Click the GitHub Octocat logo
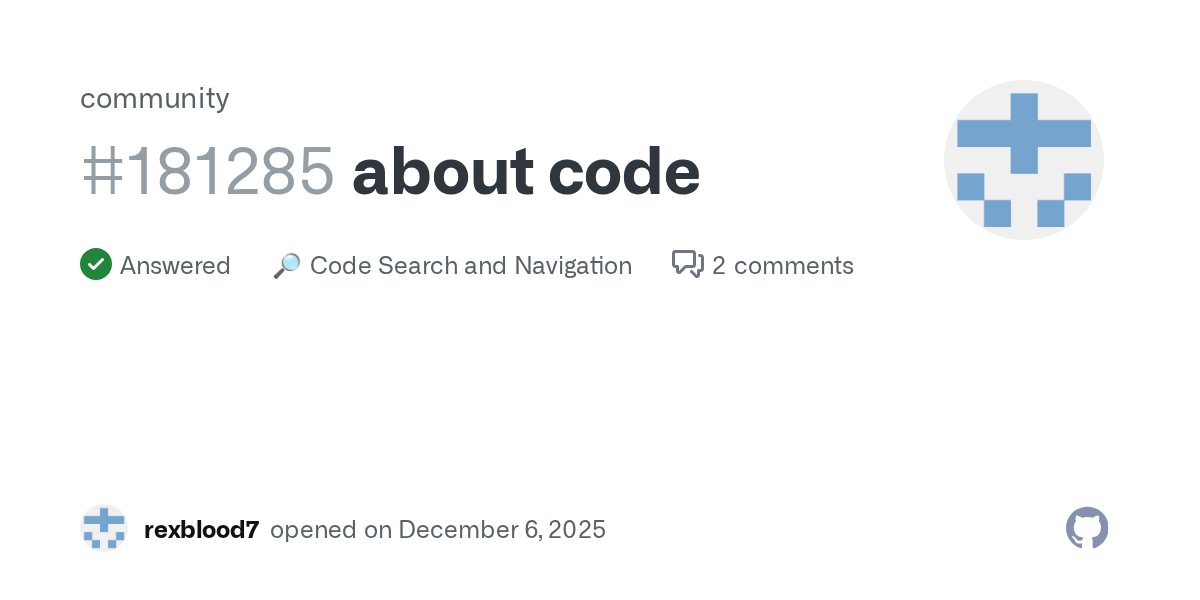Image resolution: width=1200 pixels, height=600 pixels. 1087,528
